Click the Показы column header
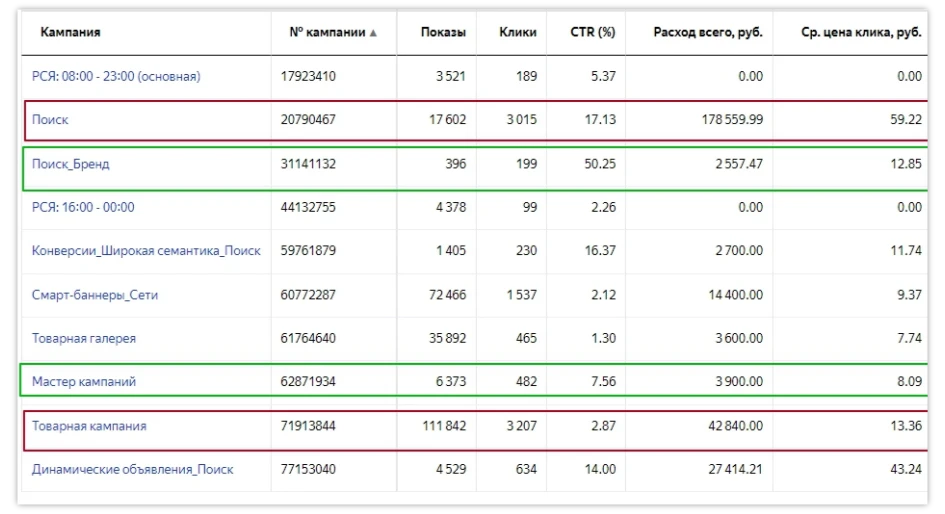The image size is (945, 514). 444,33
